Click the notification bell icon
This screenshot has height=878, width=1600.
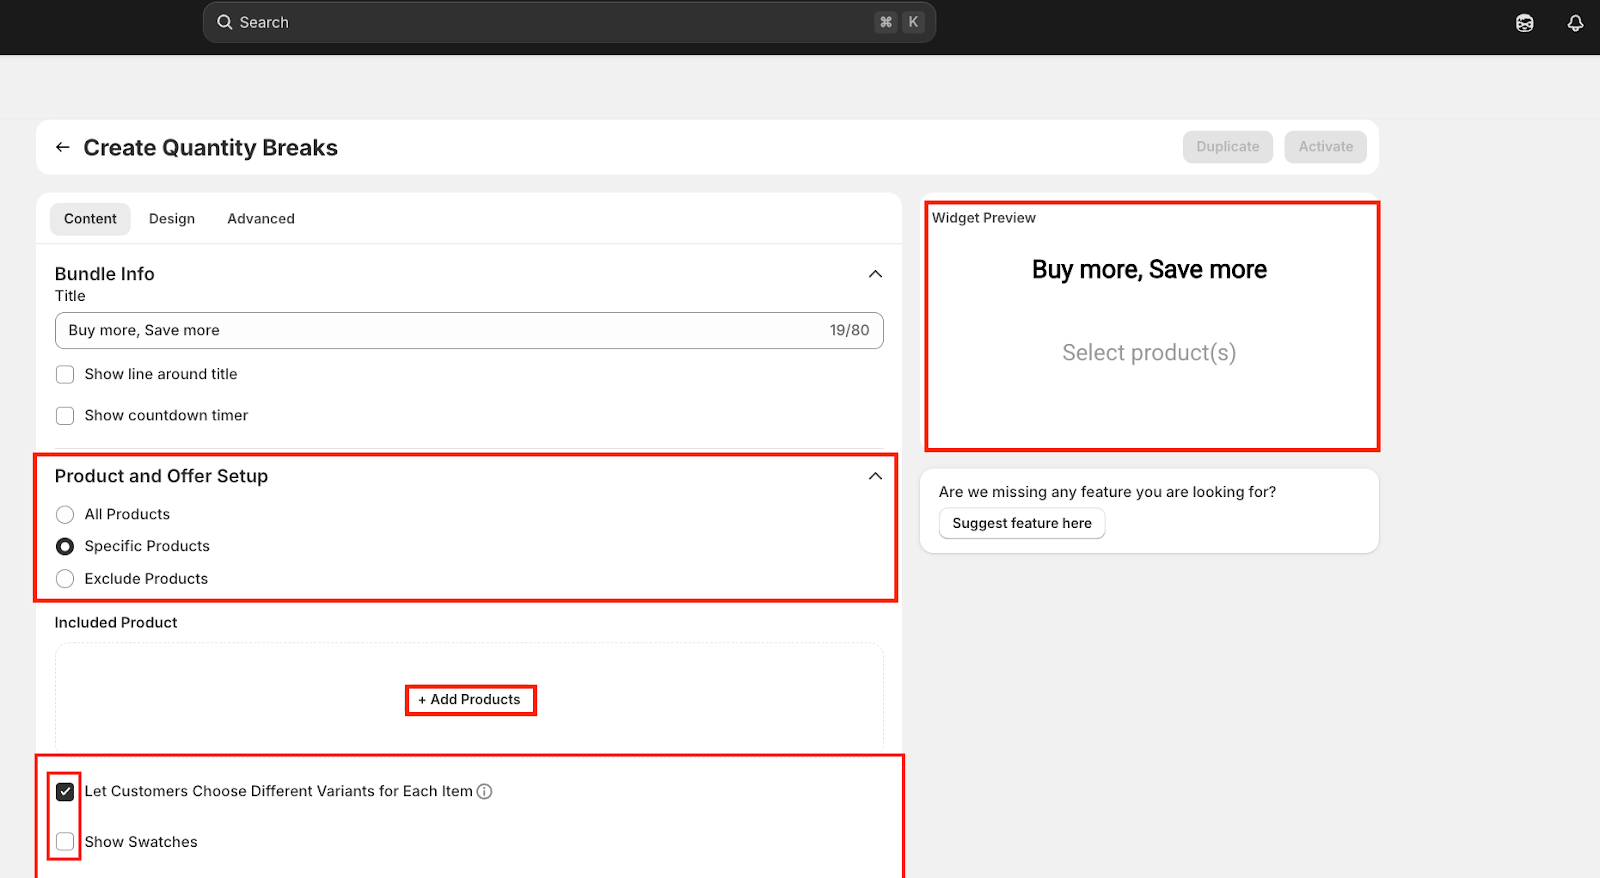(1575, 23)
